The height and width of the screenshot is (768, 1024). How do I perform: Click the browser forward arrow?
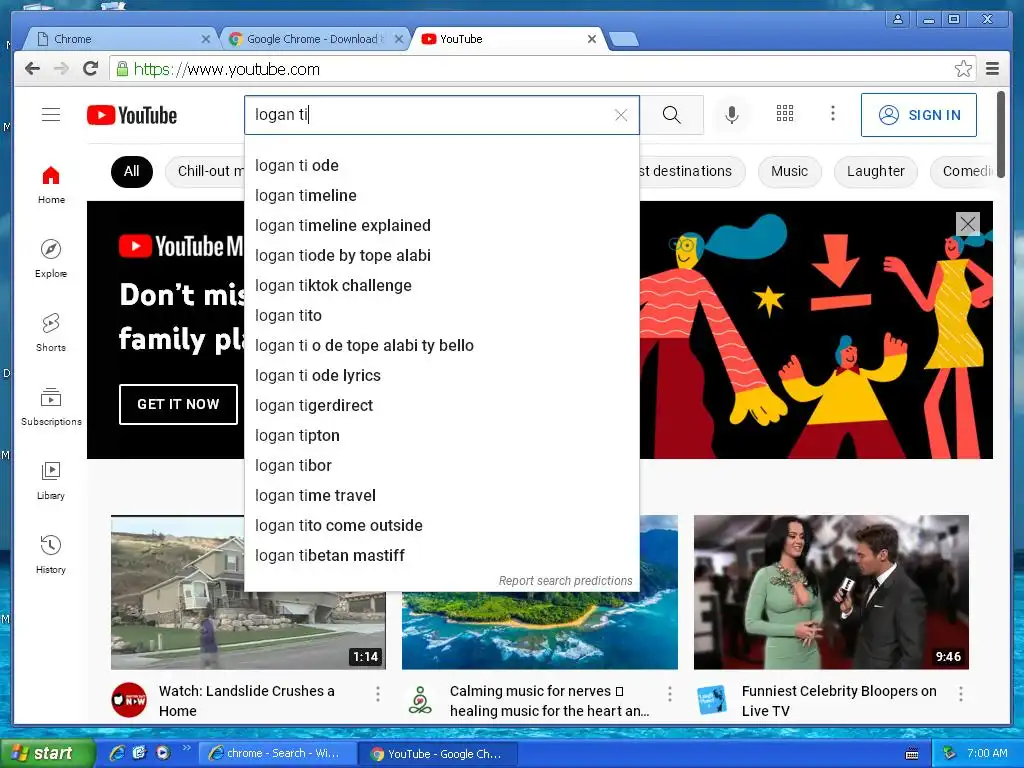(61, 69)
